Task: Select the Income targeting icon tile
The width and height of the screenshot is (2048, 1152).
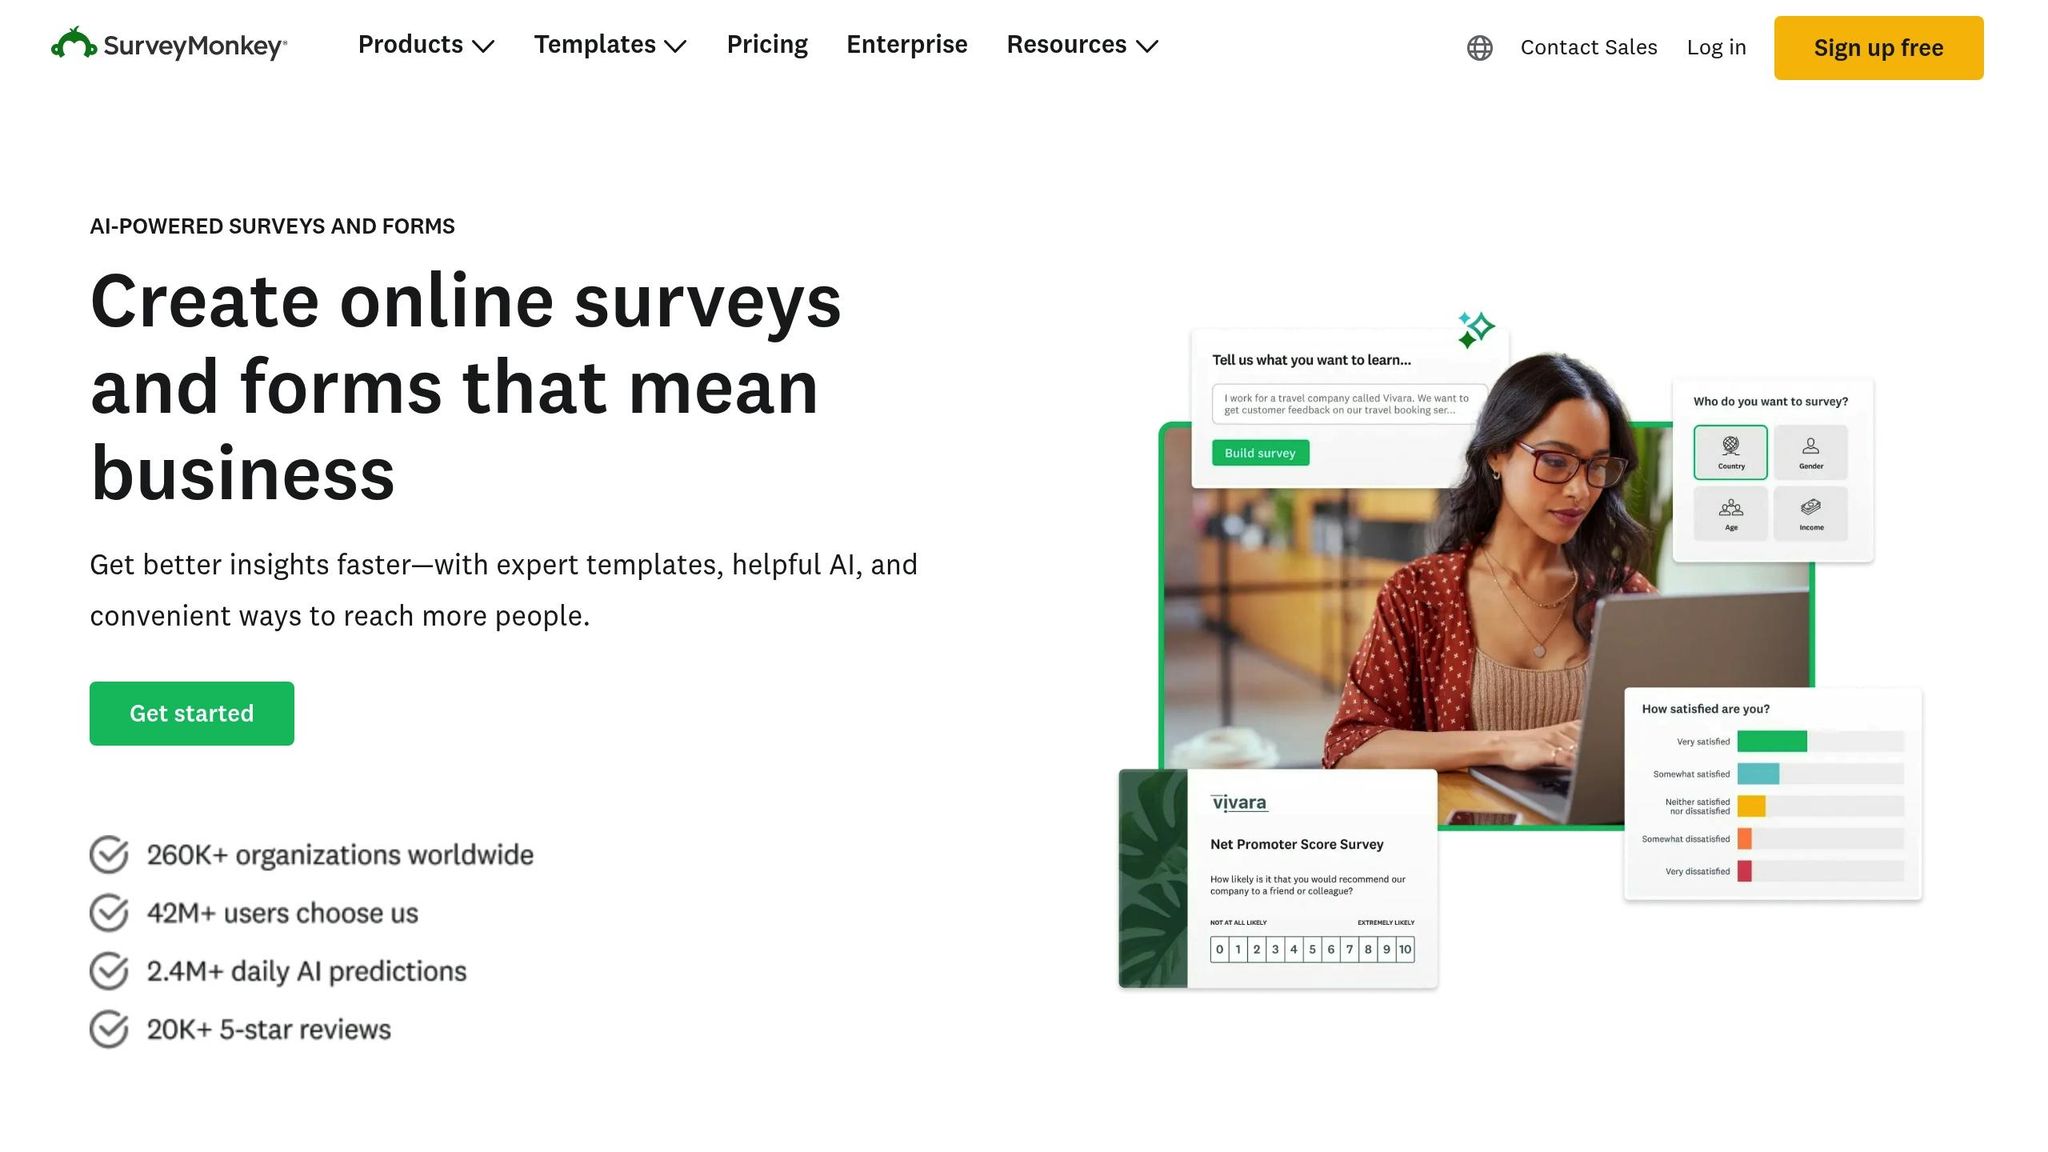Action: click(1810, 514)
